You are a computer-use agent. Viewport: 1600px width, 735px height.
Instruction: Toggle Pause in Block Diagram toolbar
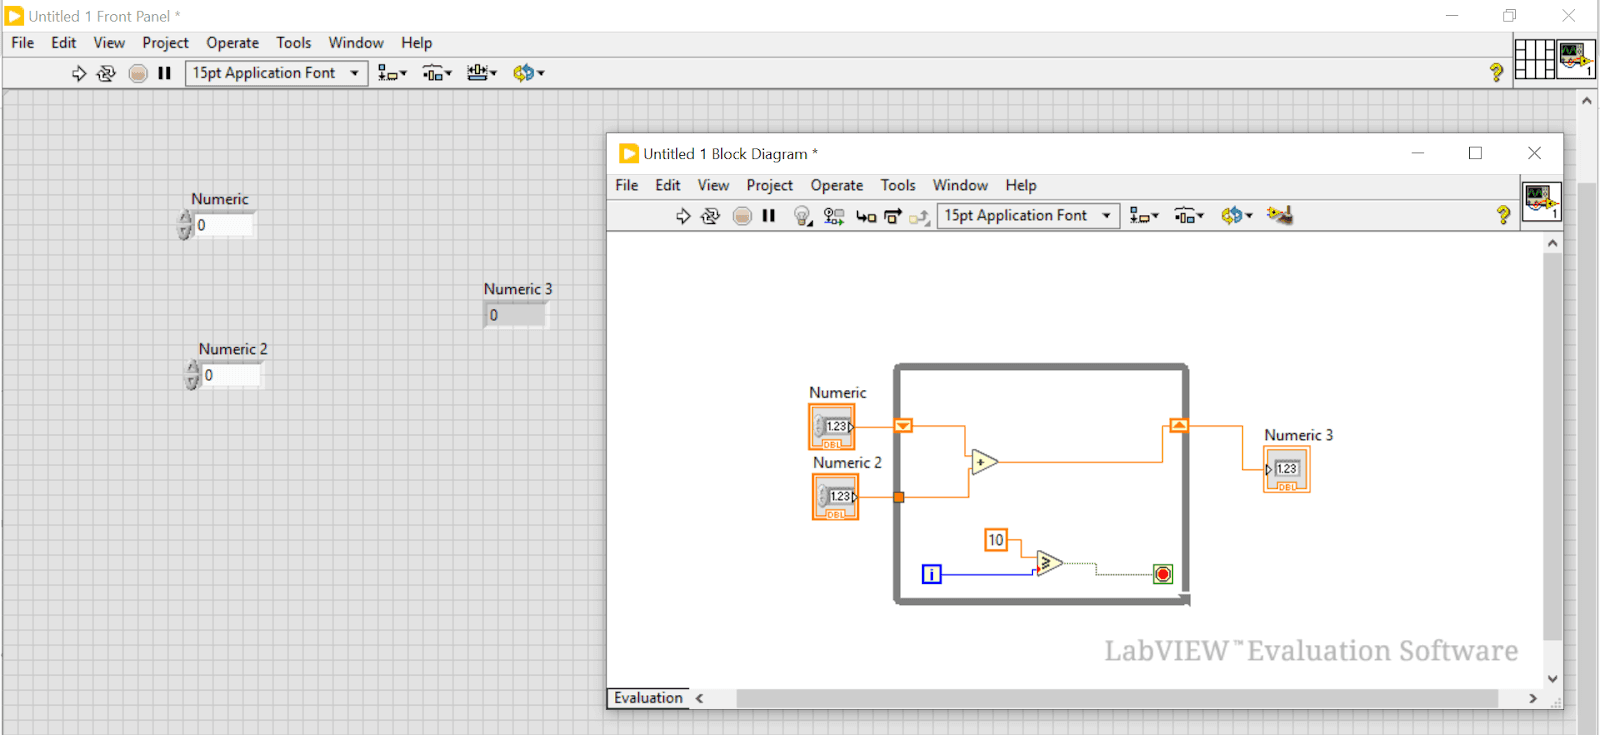(769, 216)
